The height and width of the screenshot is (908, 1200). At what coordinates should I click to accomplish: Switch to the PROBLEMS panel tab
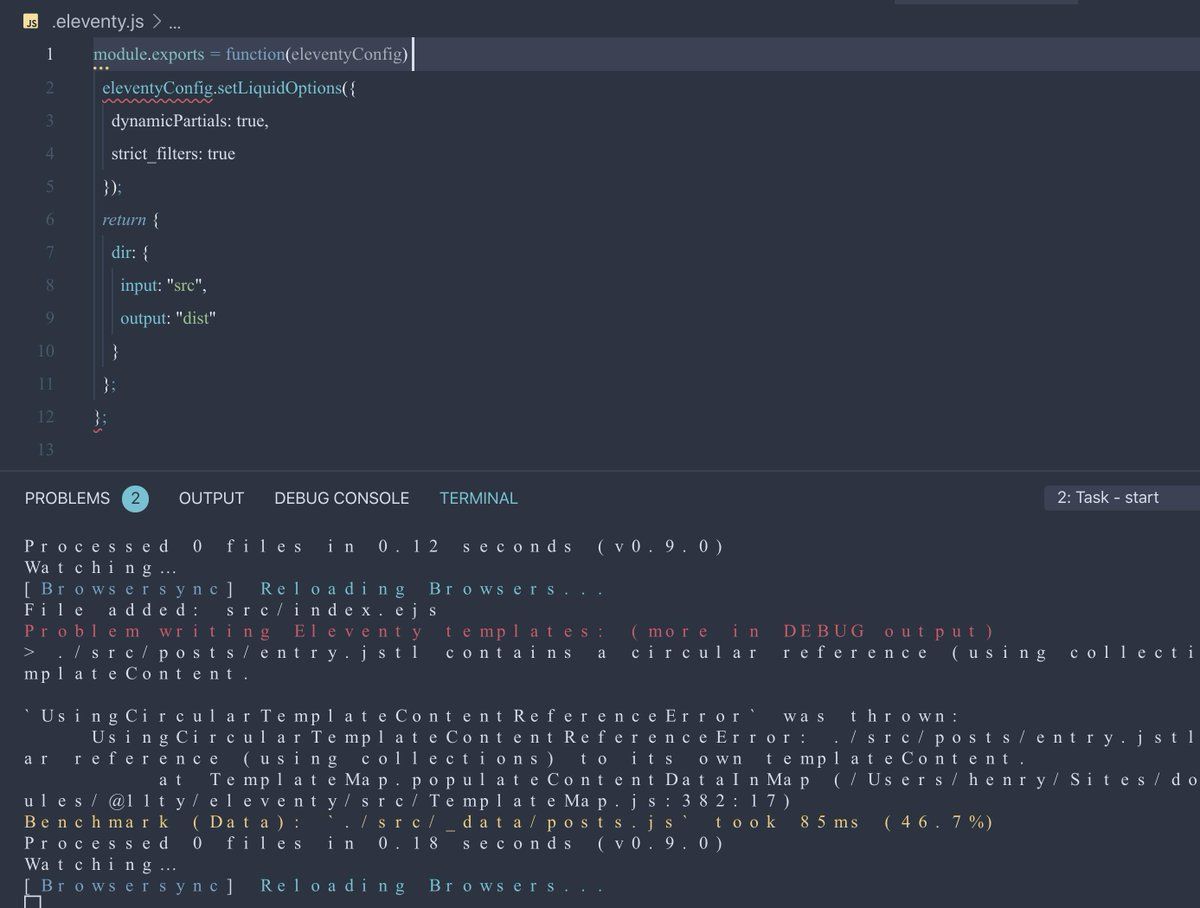[x=67, y=498]
